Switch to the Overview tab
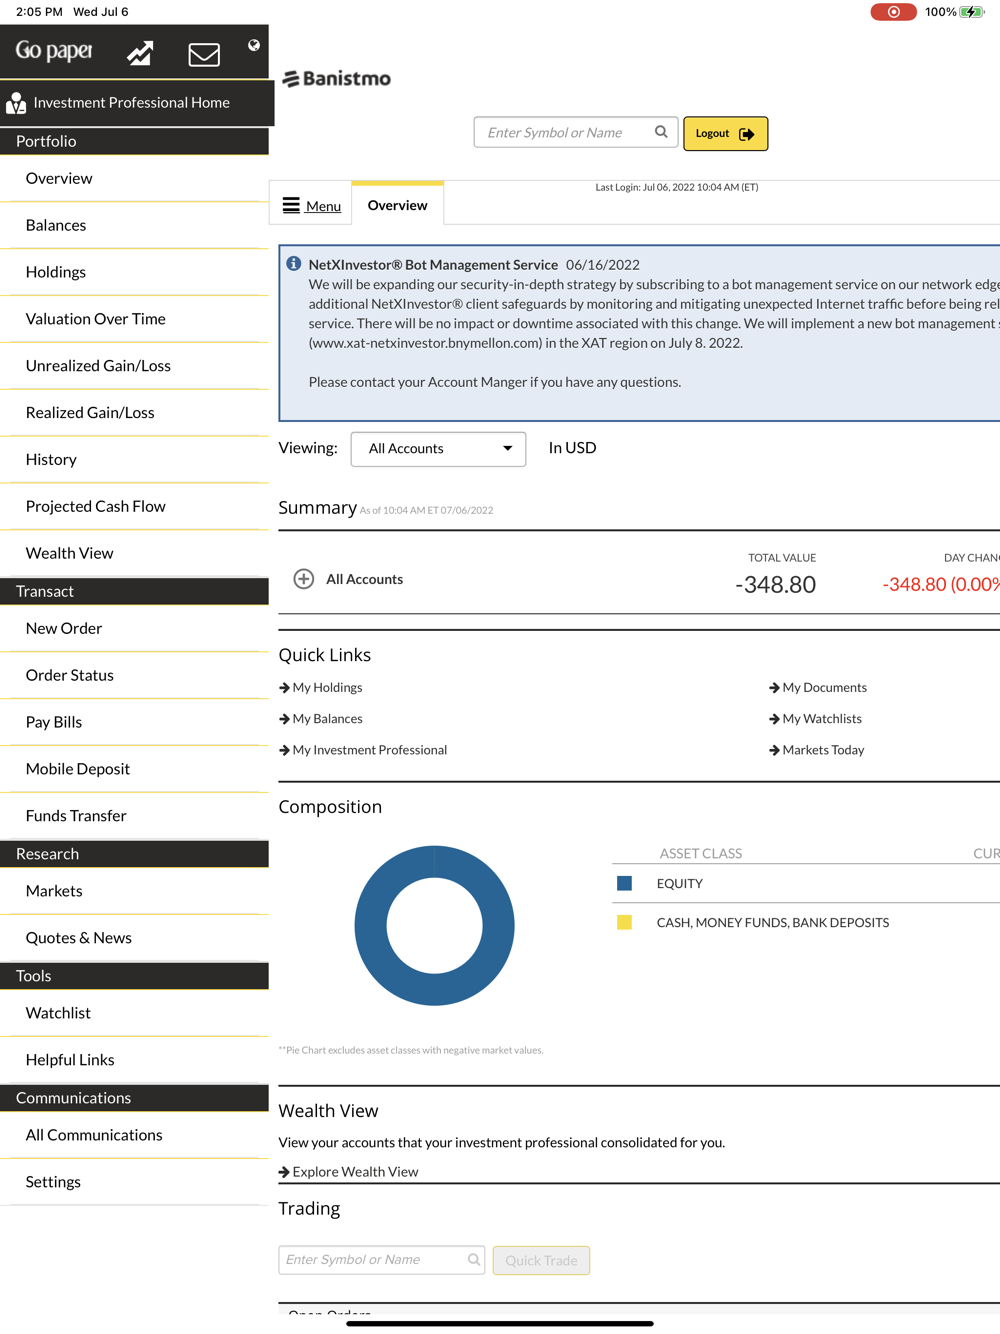This screenshot has width=1000, height=1334. [x=397, y=205]
